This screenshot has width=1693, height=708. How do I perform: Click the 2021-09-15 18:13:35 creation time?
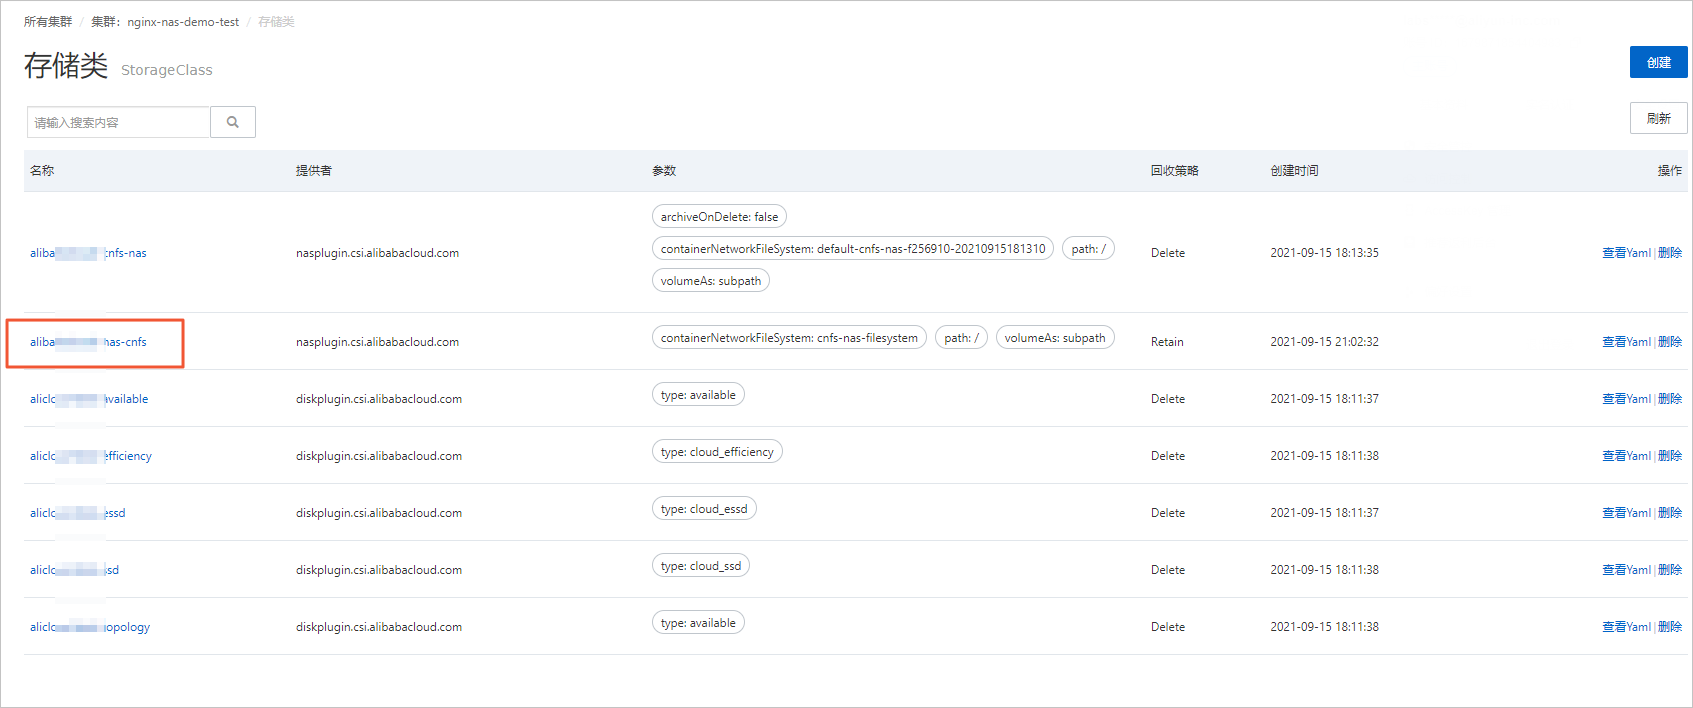tap(1325, 253)
